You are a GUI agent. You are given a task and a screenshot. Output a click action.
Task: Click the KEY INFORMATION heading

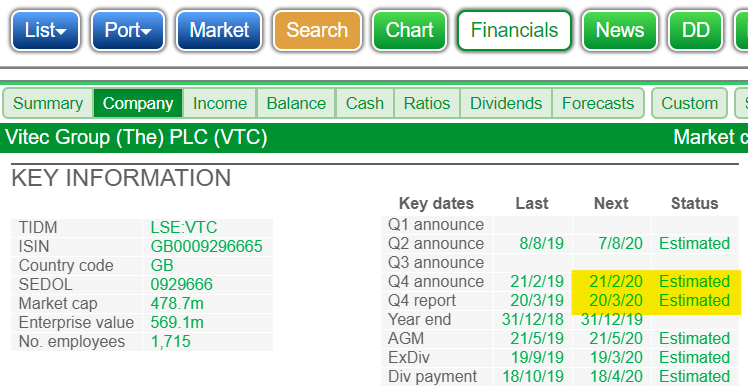[121, 178]
